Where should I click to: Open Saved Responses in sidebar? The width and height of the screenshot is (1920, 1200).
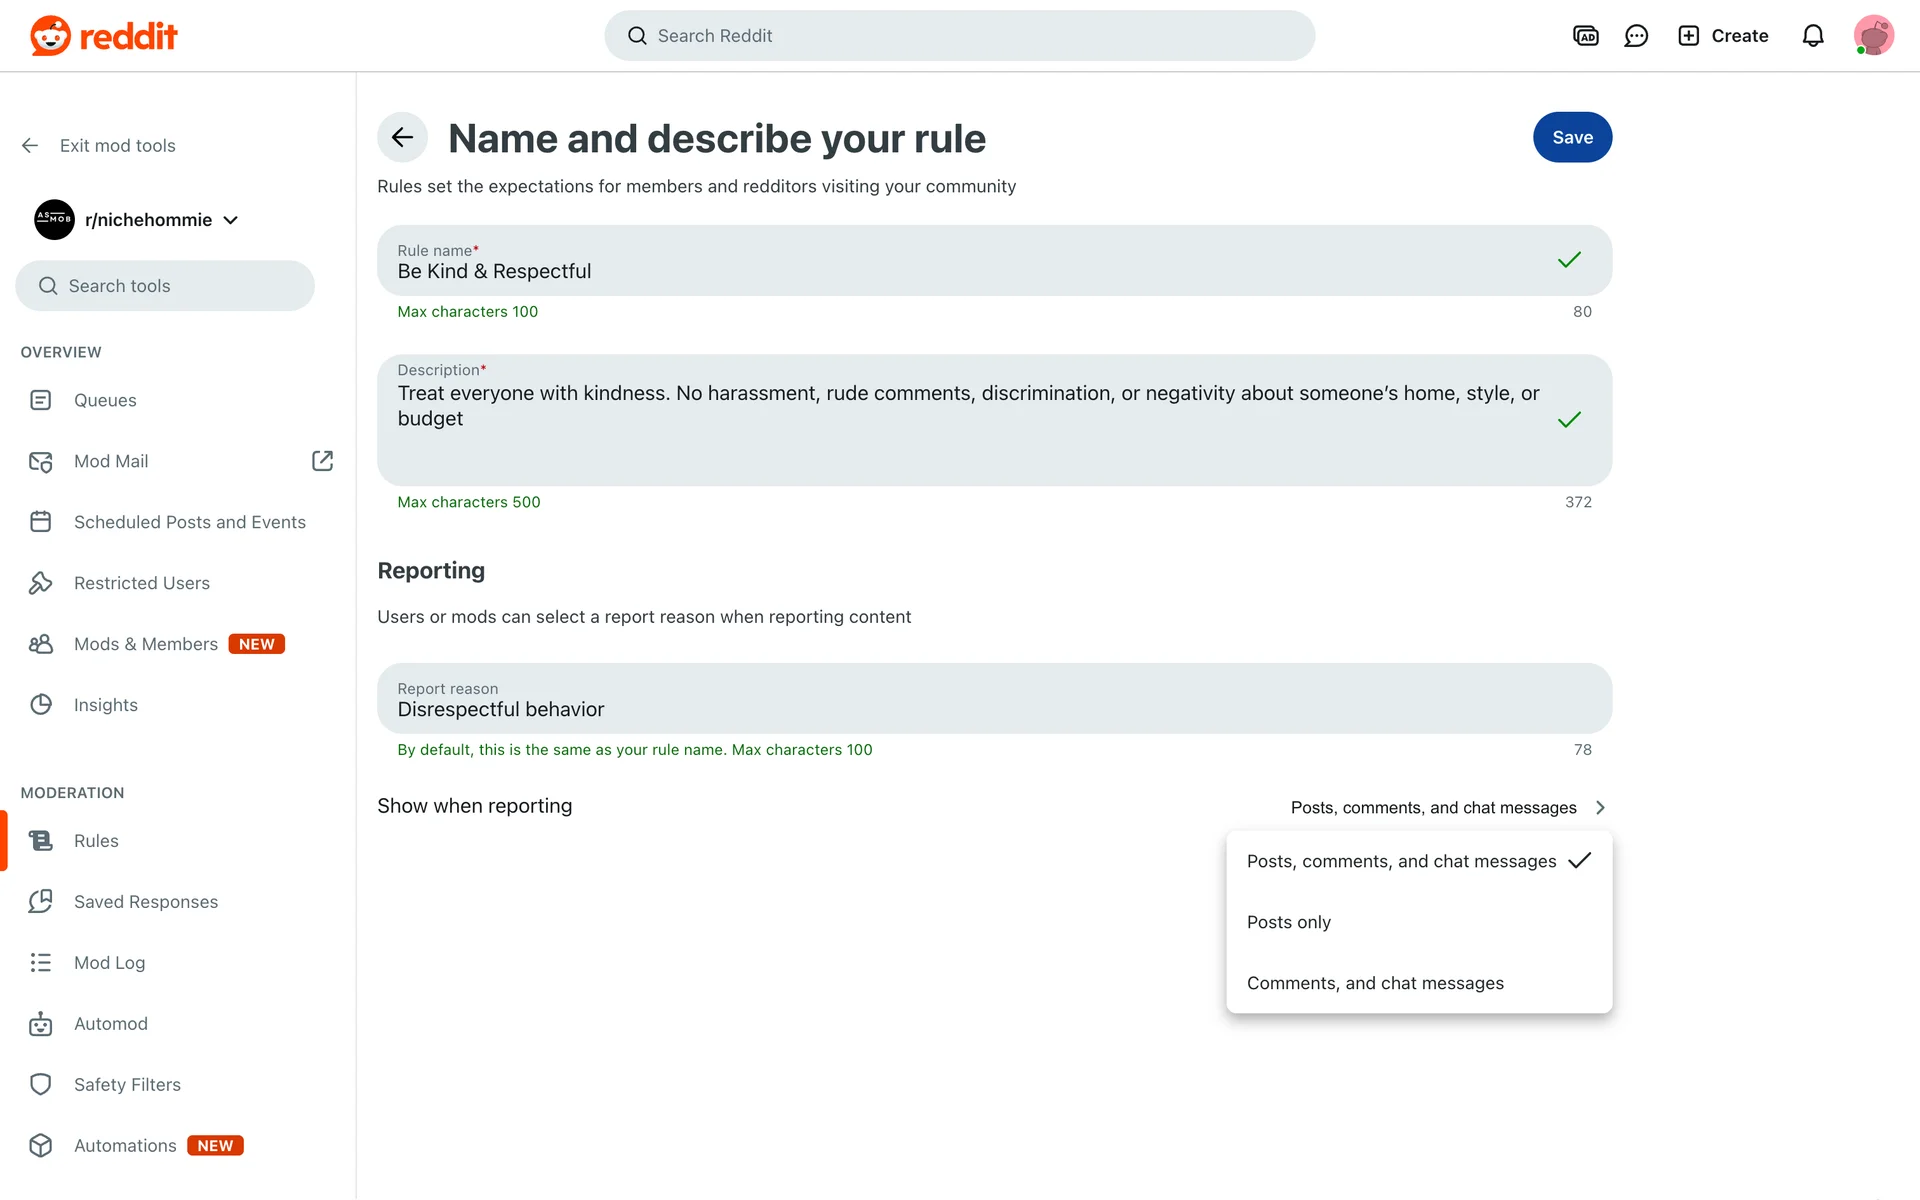pyautogui.click(x=145, y=902)
